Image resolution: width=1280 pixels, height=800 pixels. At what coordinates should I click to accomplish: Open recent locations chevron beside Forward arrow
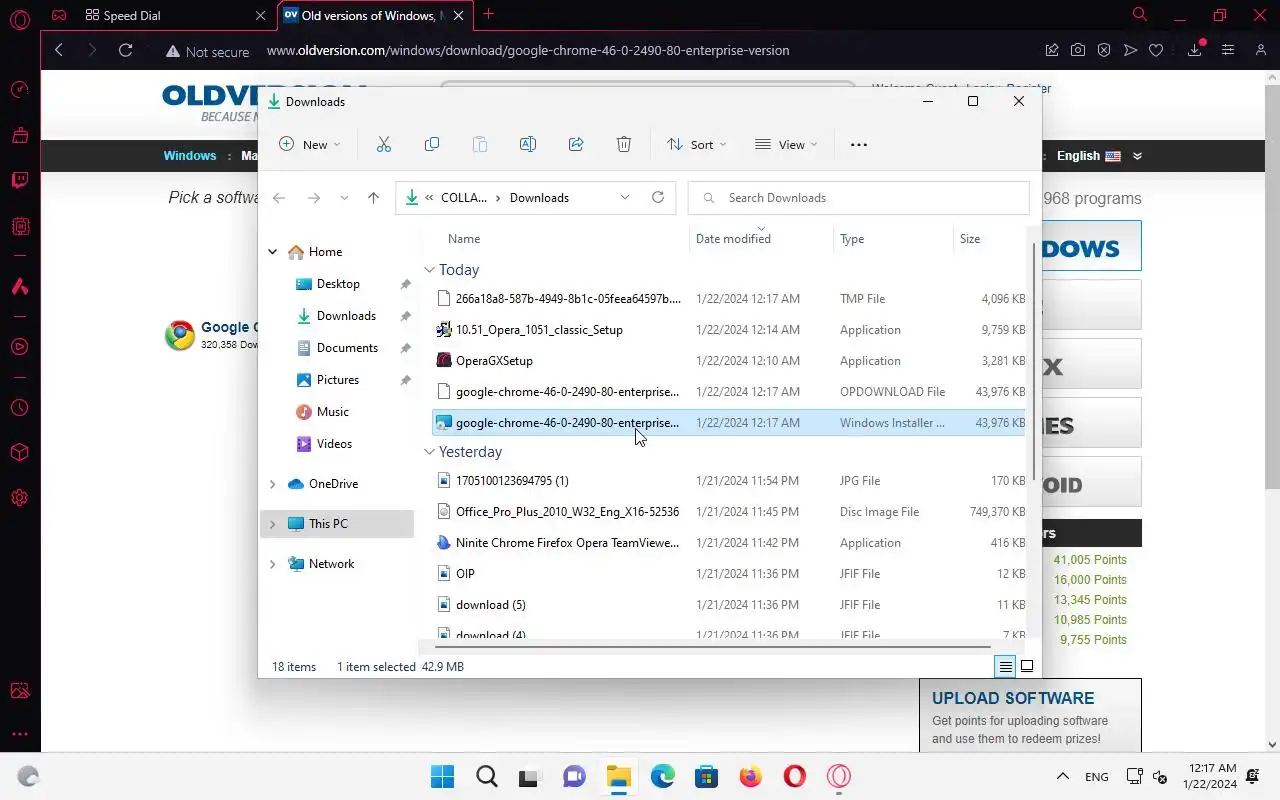pos(344,198)
